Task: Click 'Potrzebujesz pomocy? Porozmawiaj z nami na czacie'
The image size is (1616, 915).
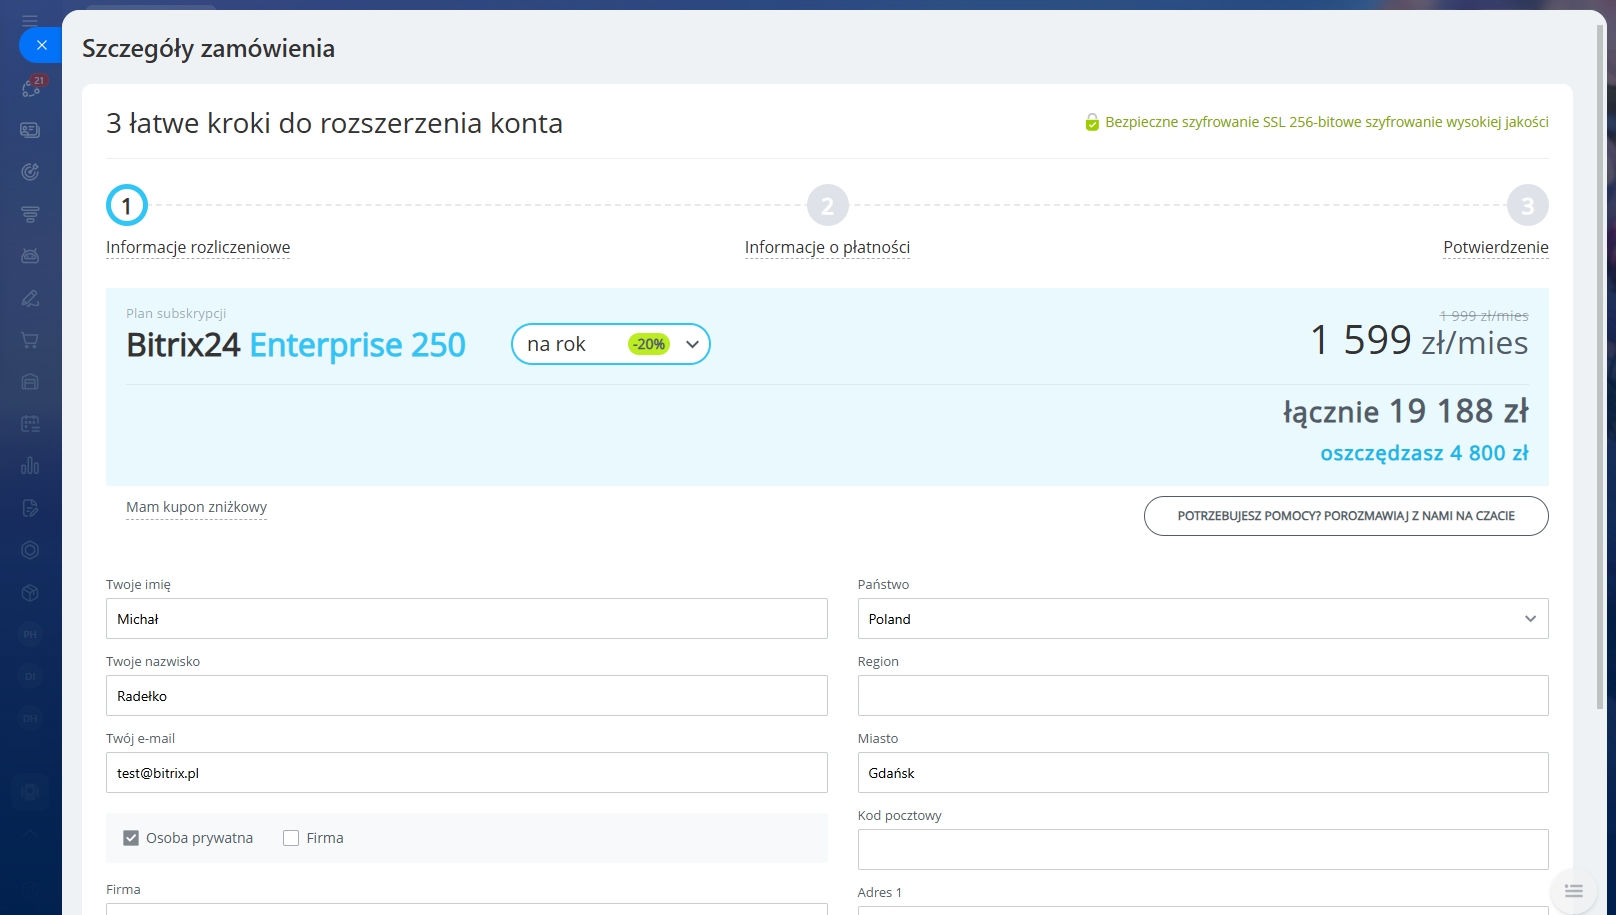Action: click(1346, 516)
